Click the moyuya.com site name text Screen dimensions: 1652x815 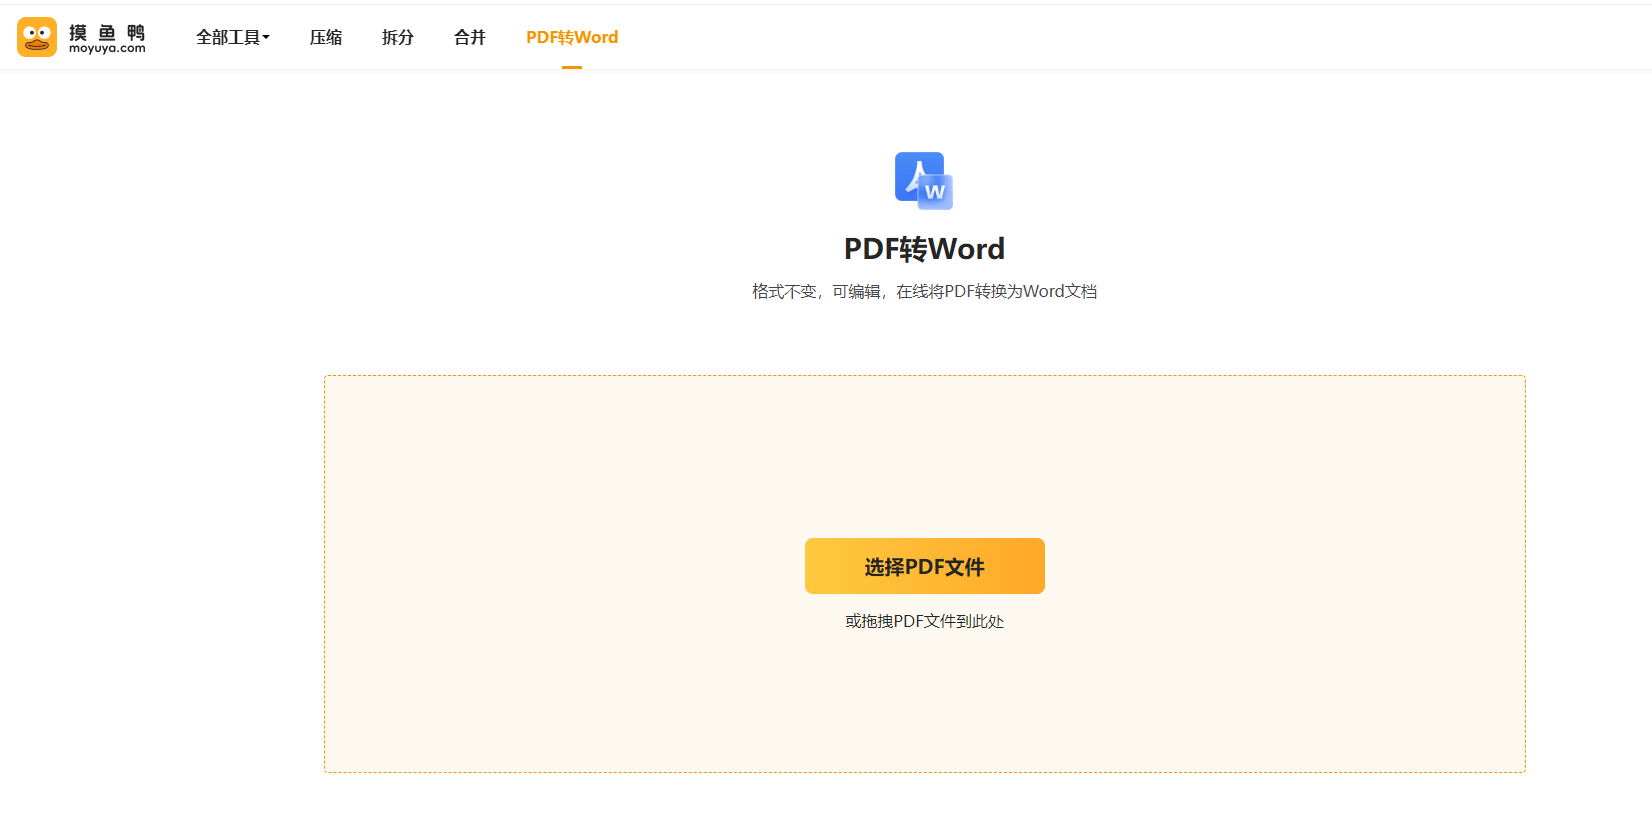click(x=107, y=48)
